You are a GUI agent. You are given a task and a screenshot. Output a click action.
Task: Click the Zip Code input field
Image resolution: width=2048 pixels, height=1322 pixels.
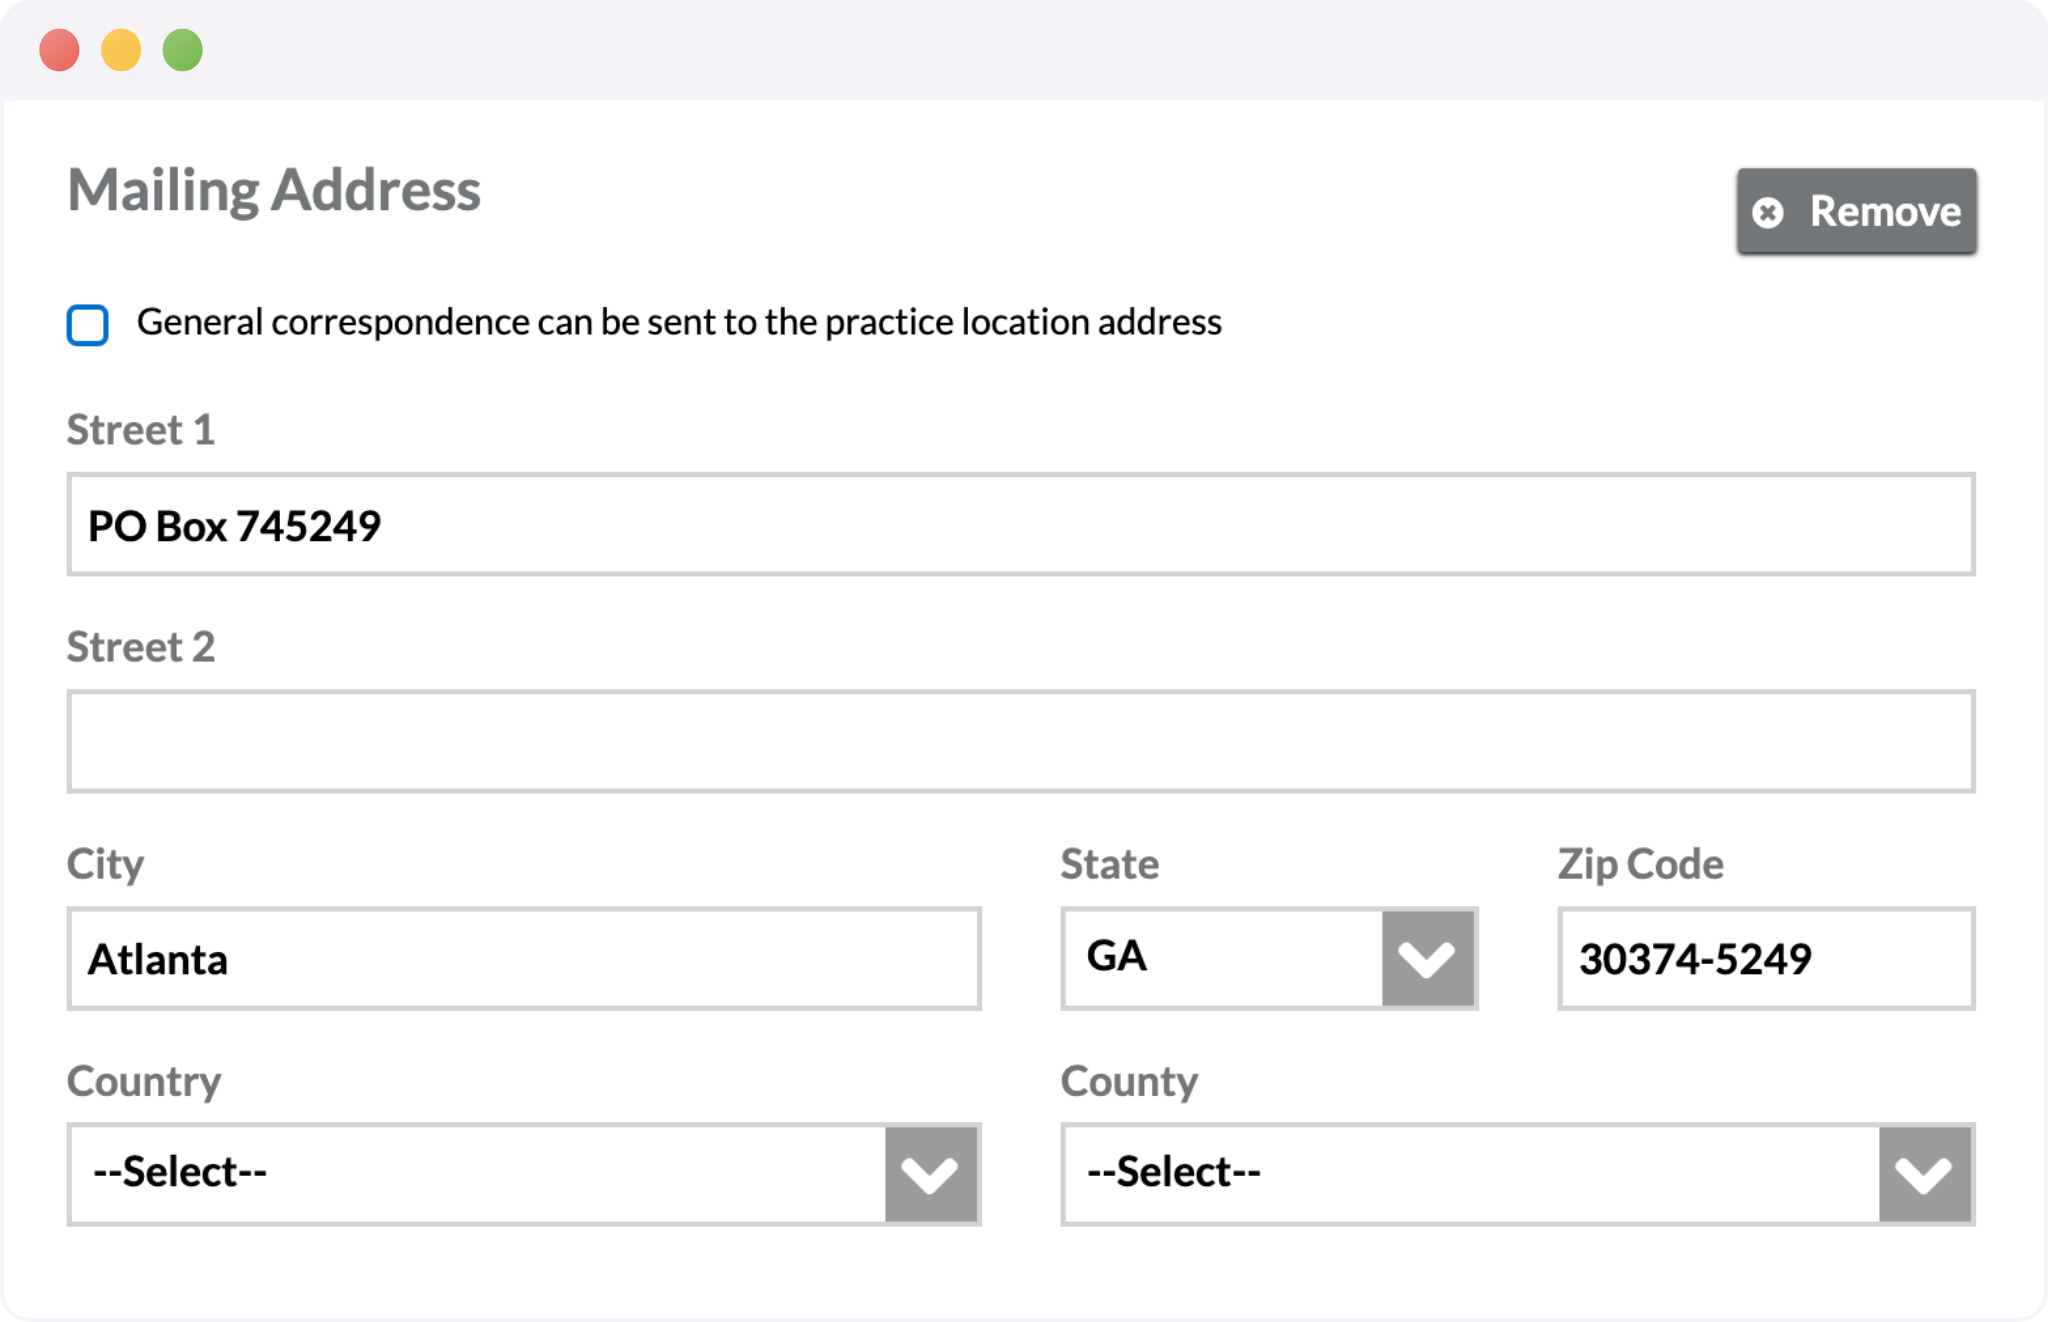1765,959
